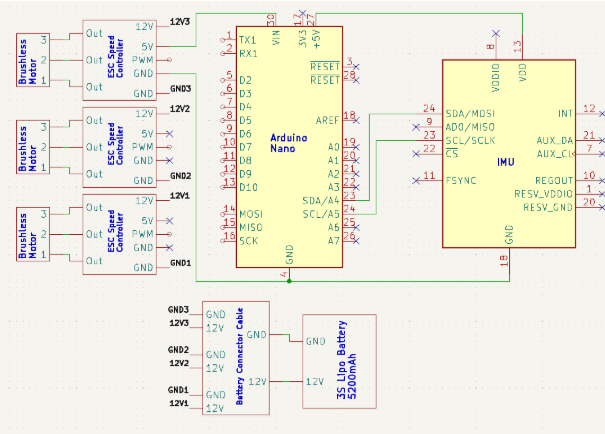Click the MOSI pin of Arduino Nano
This screenshot has height=434, width=605.
pyautogui.click(x=251, y=214)
